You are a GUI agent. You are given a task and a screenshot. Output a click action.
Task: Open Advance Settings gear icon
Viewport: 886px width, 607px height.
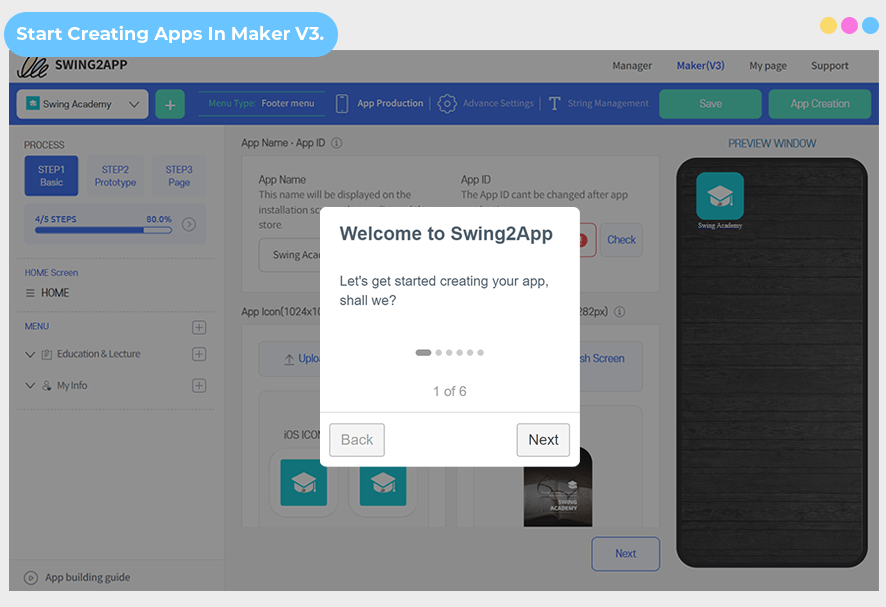447,103
